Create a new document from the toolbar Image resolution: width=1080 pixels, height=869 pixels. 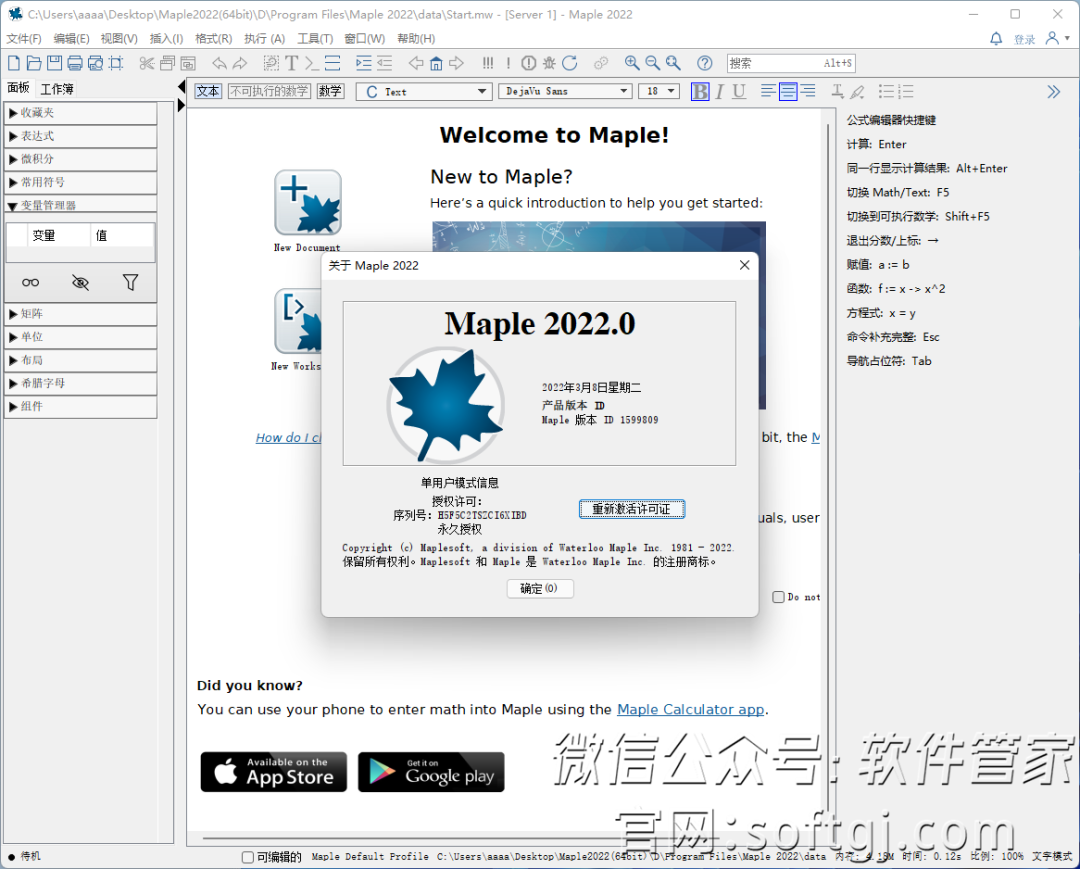click(x=14, y=63)
